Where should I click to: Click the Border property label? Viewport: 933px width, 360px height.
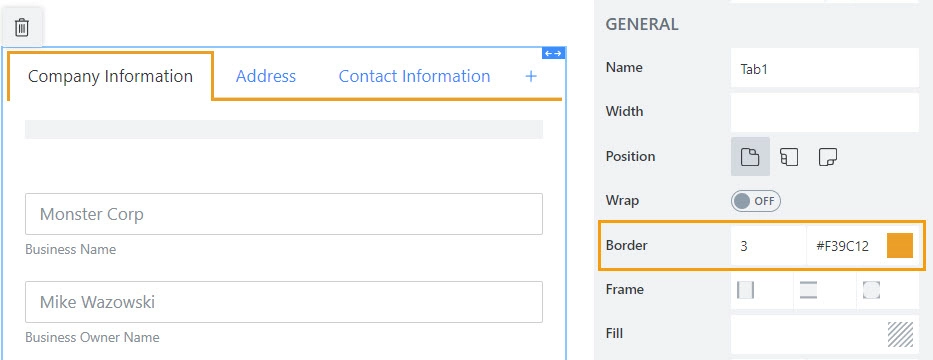click(x=627, y=245)
